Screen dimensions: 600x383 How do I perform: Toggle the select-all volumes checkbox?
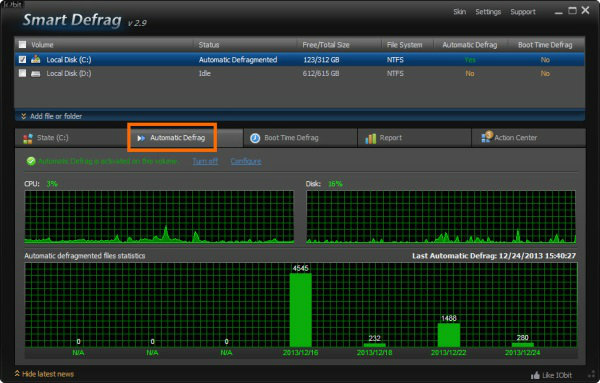(23, 44)
